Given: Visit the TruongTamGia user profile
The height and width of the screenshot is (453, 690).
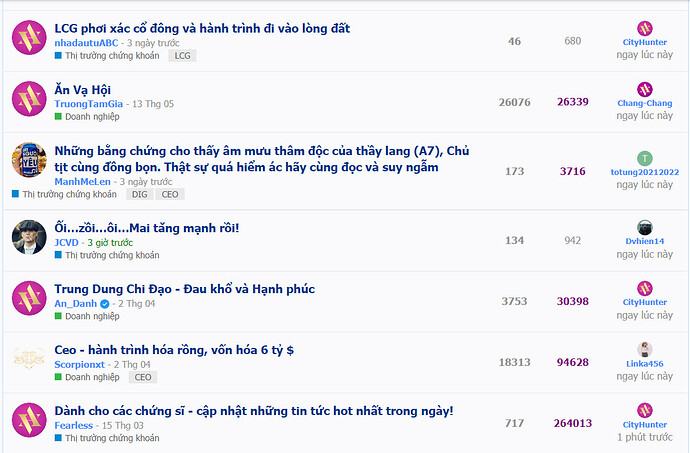Looking at the screenshot, I should pos(88,104).
